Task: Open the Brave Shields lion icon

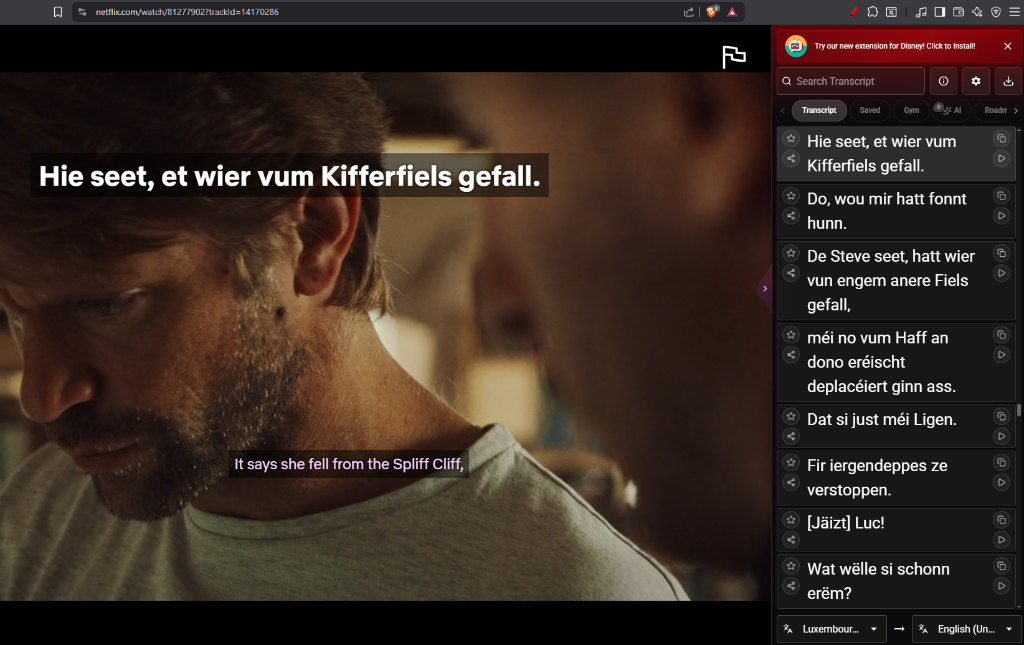Action: tap(712, 12)
